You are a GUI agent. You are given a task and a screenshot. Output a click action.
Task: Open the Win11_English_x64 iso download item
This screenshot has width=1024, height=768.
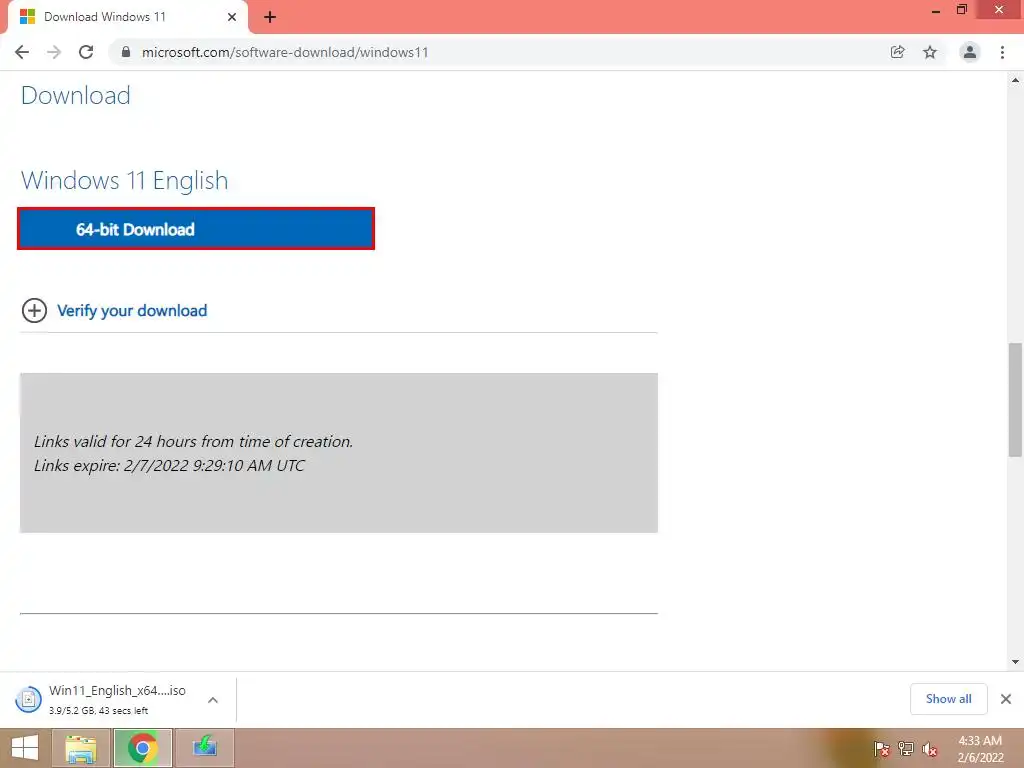[117, 699]
